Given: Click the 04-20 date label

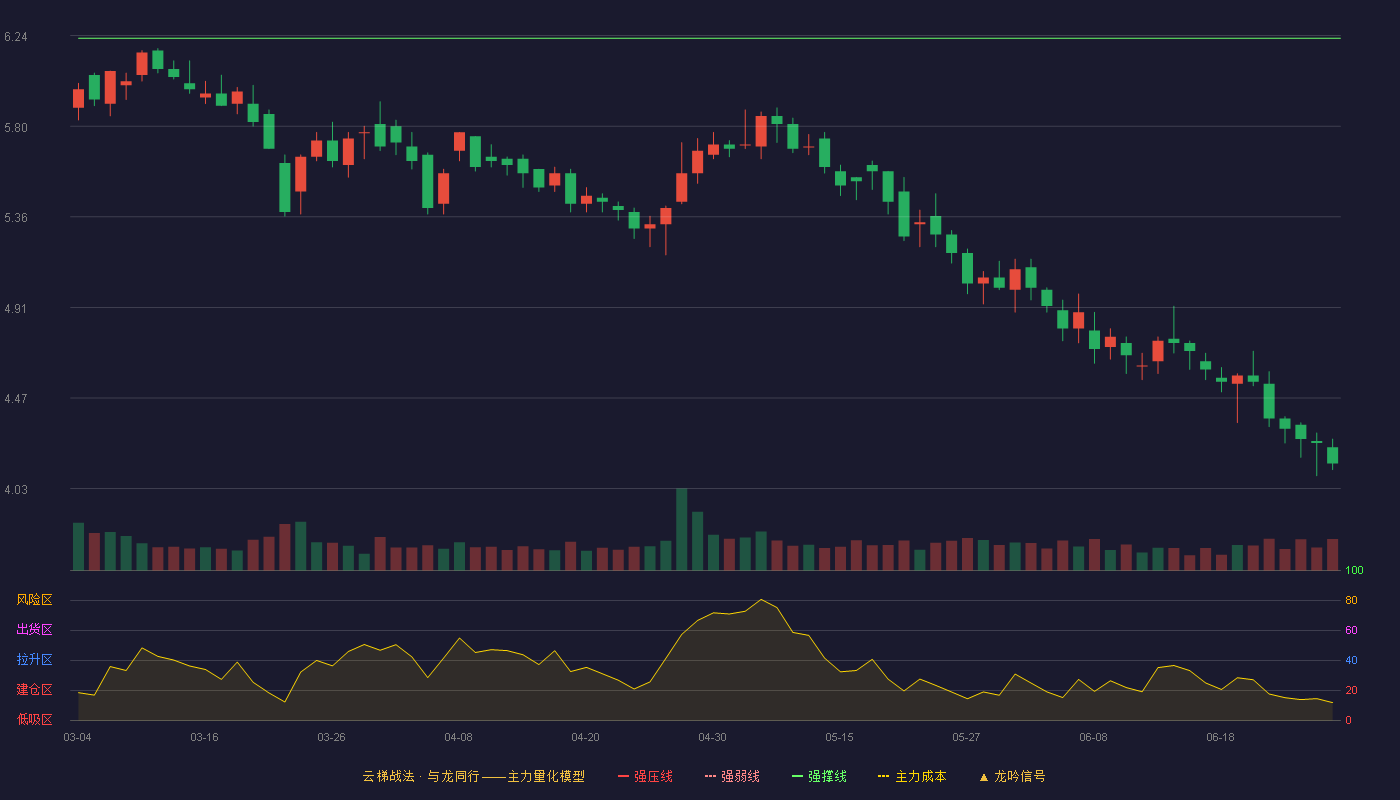Looking at the screenshot, I should pos(585,737).
